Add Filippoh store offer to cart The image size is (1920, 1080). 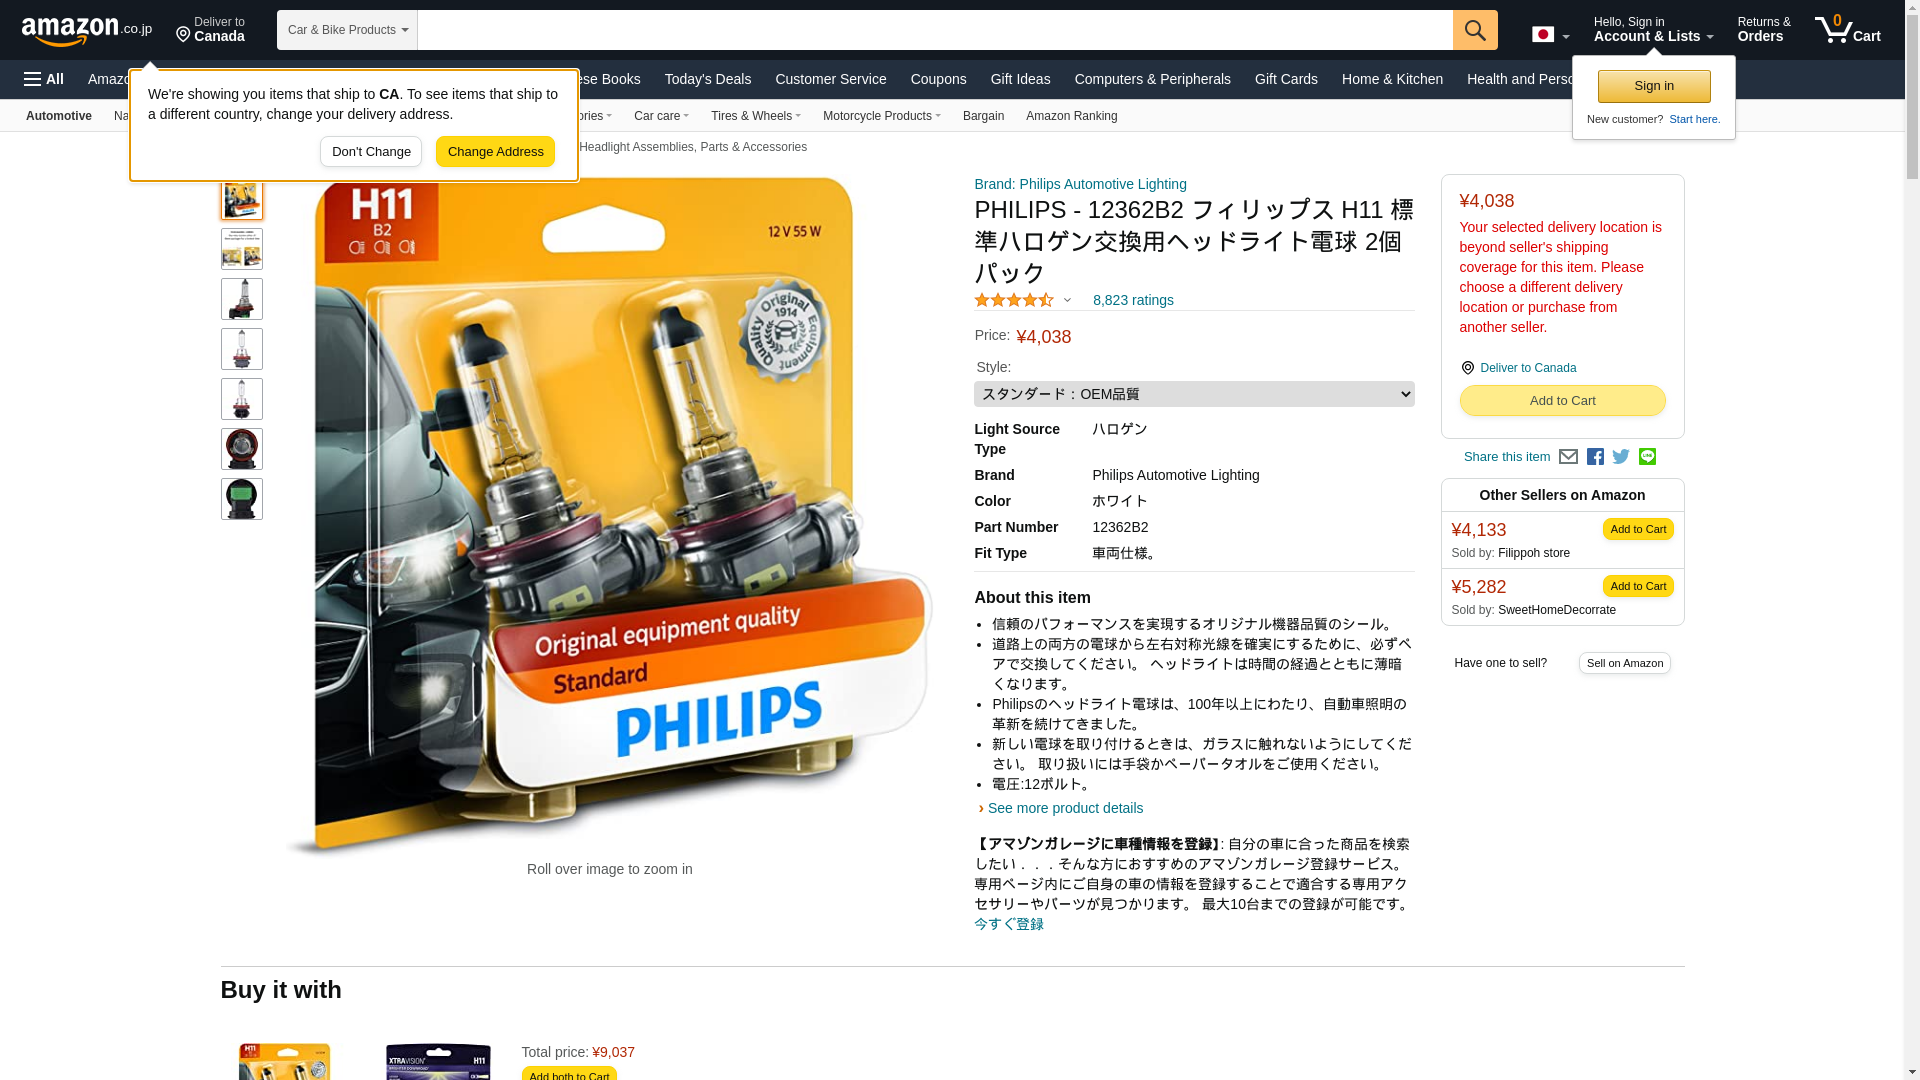pos(1637,529)
